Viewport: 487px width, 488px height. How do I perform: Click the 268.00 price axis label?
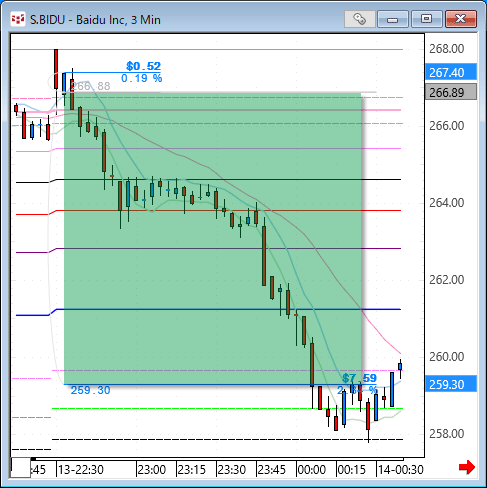447,49
